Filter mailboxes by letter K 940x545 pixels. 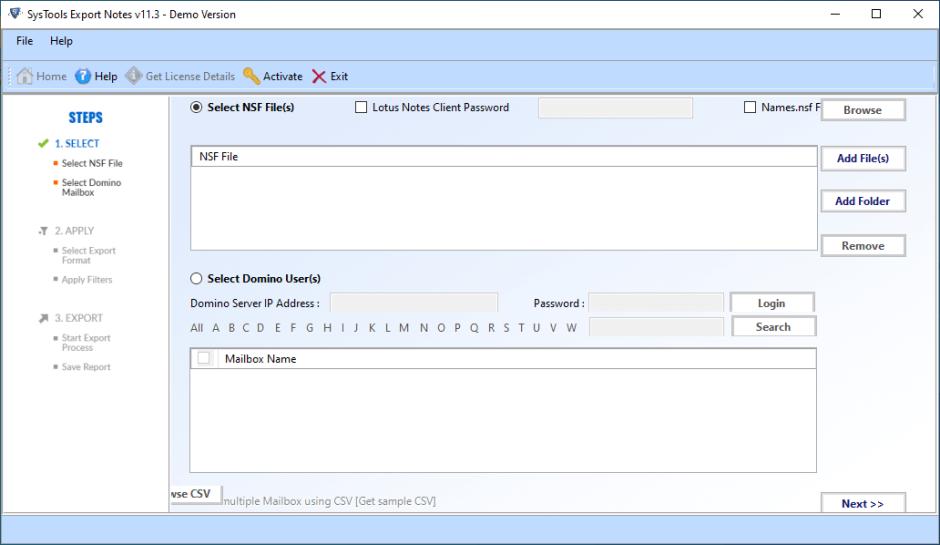(x=372, y=328)
